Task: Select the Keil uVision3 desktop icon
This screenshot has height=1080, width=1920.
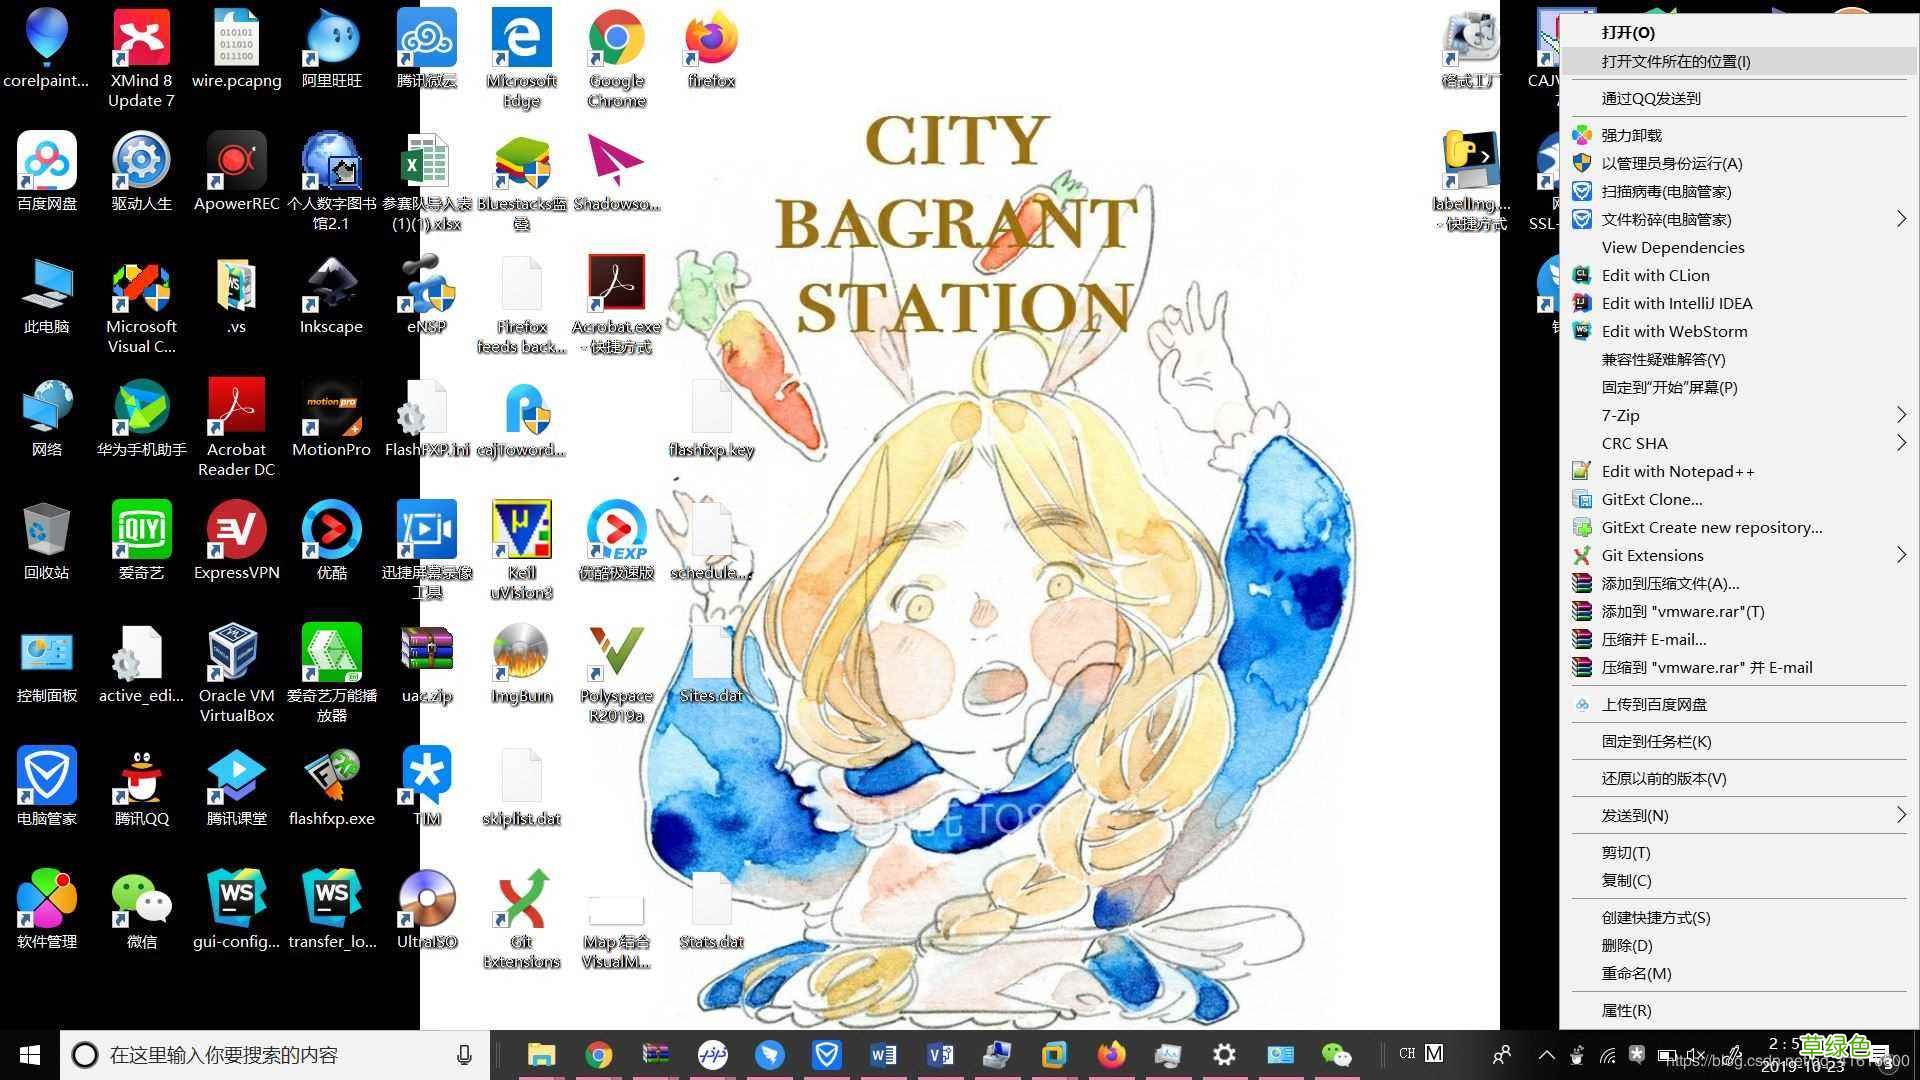Action: [x=521, y=550]
